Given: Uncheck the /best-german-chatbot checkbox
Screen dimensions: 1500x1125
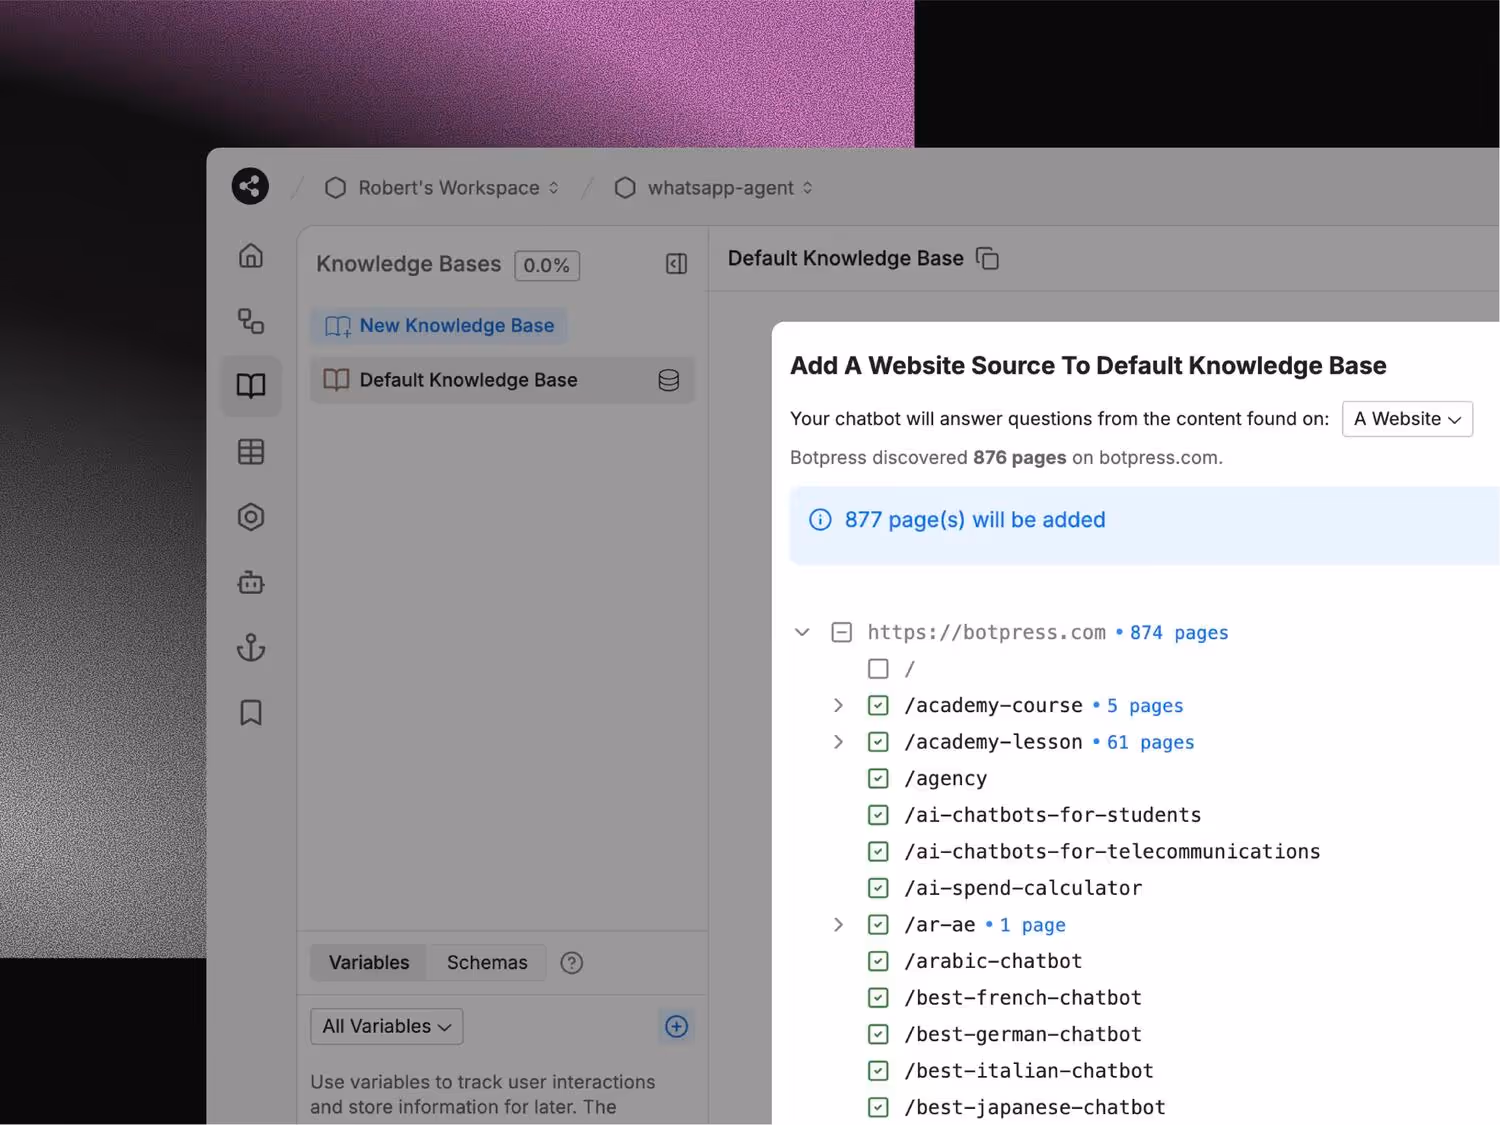Looking at the screenshot, I should [878, 1034].
